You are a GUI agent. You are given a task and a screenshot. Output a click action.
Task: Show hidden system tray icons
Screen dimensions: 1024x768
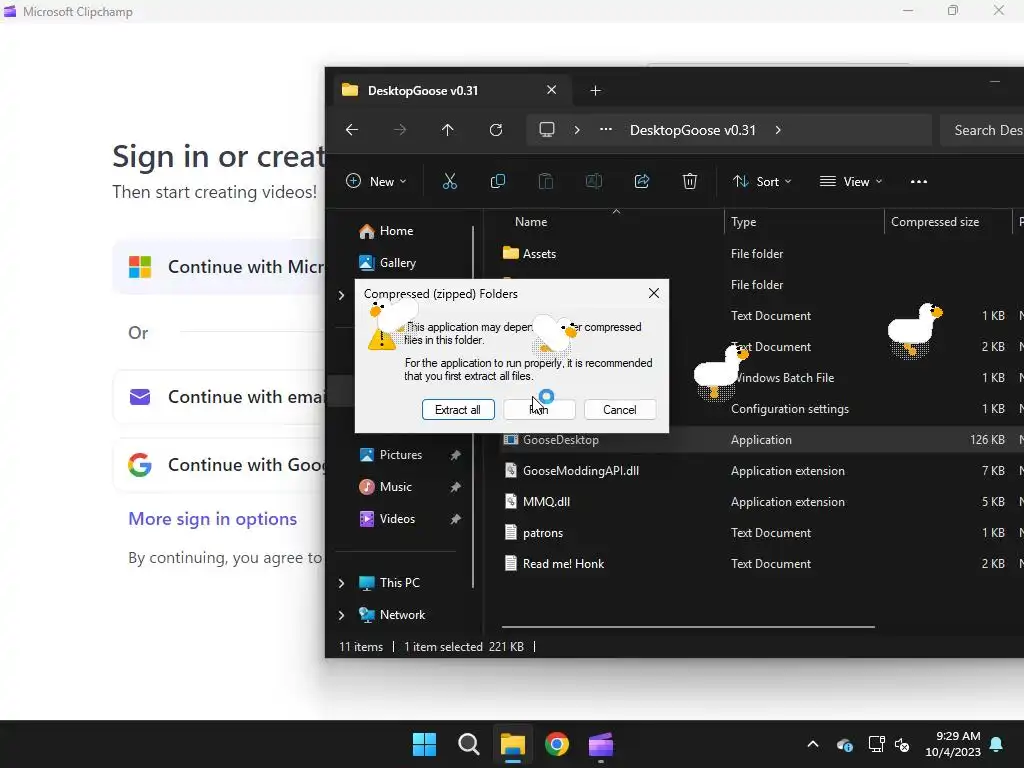pos(813,744)
